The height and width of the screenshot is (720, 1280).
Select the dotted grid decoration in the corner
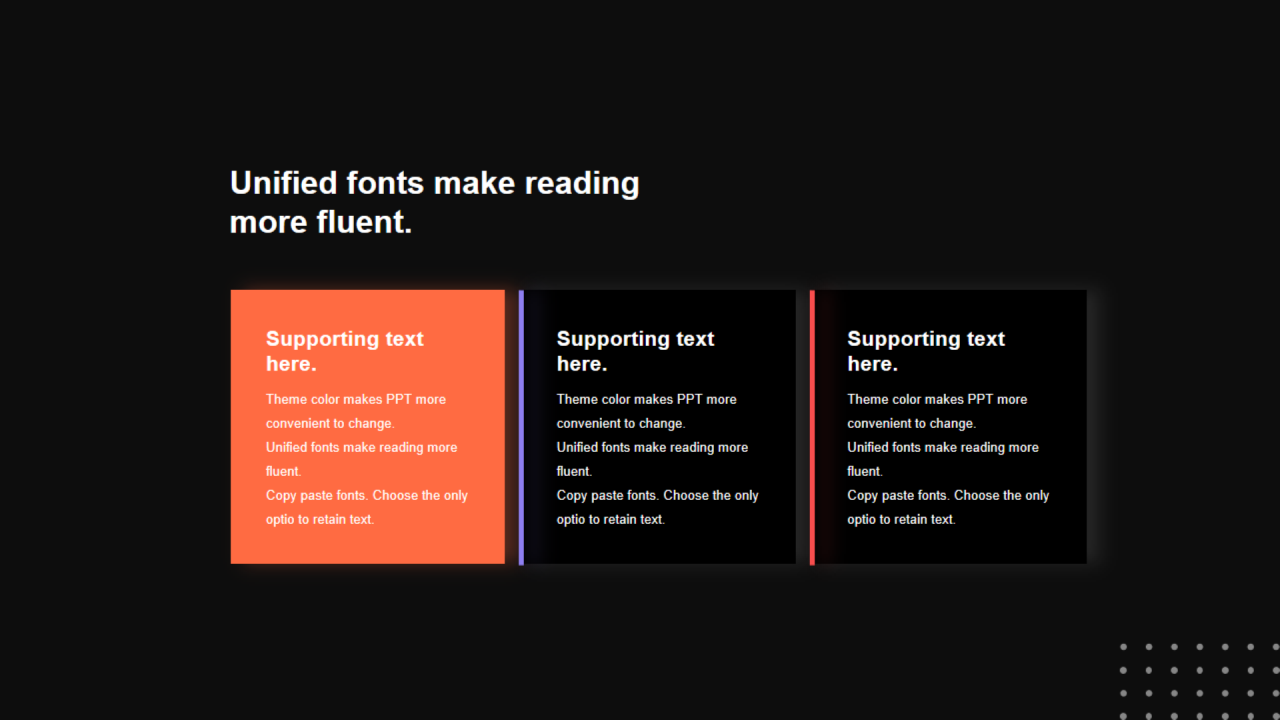click(1199, 681)
